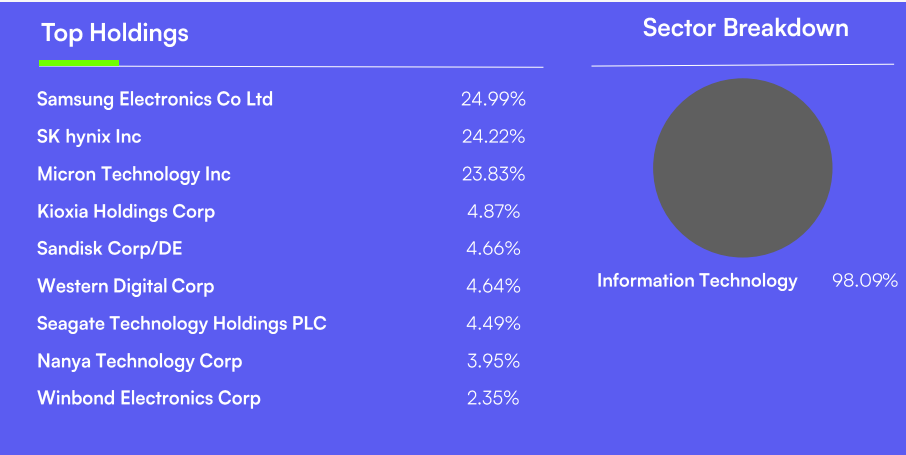Click the 23.83% Micron weight
The height and width of the screenshot is (455, 906).
[493, 174]
